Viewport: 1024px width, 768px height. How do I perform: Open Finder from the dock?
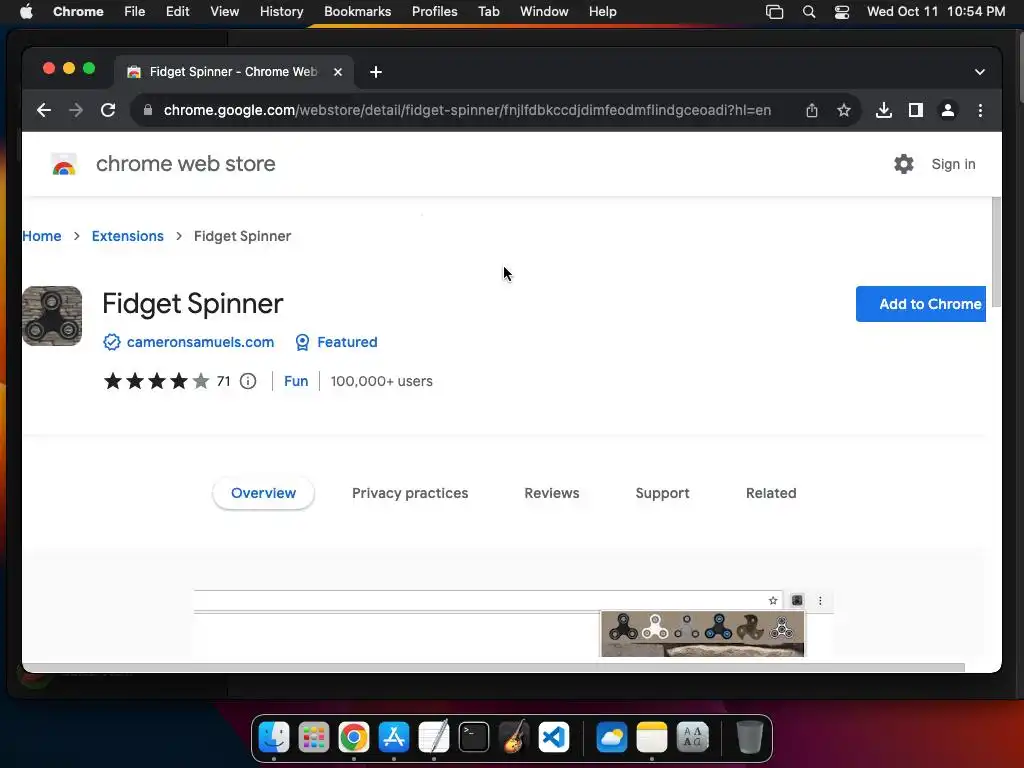pos(274,737)
